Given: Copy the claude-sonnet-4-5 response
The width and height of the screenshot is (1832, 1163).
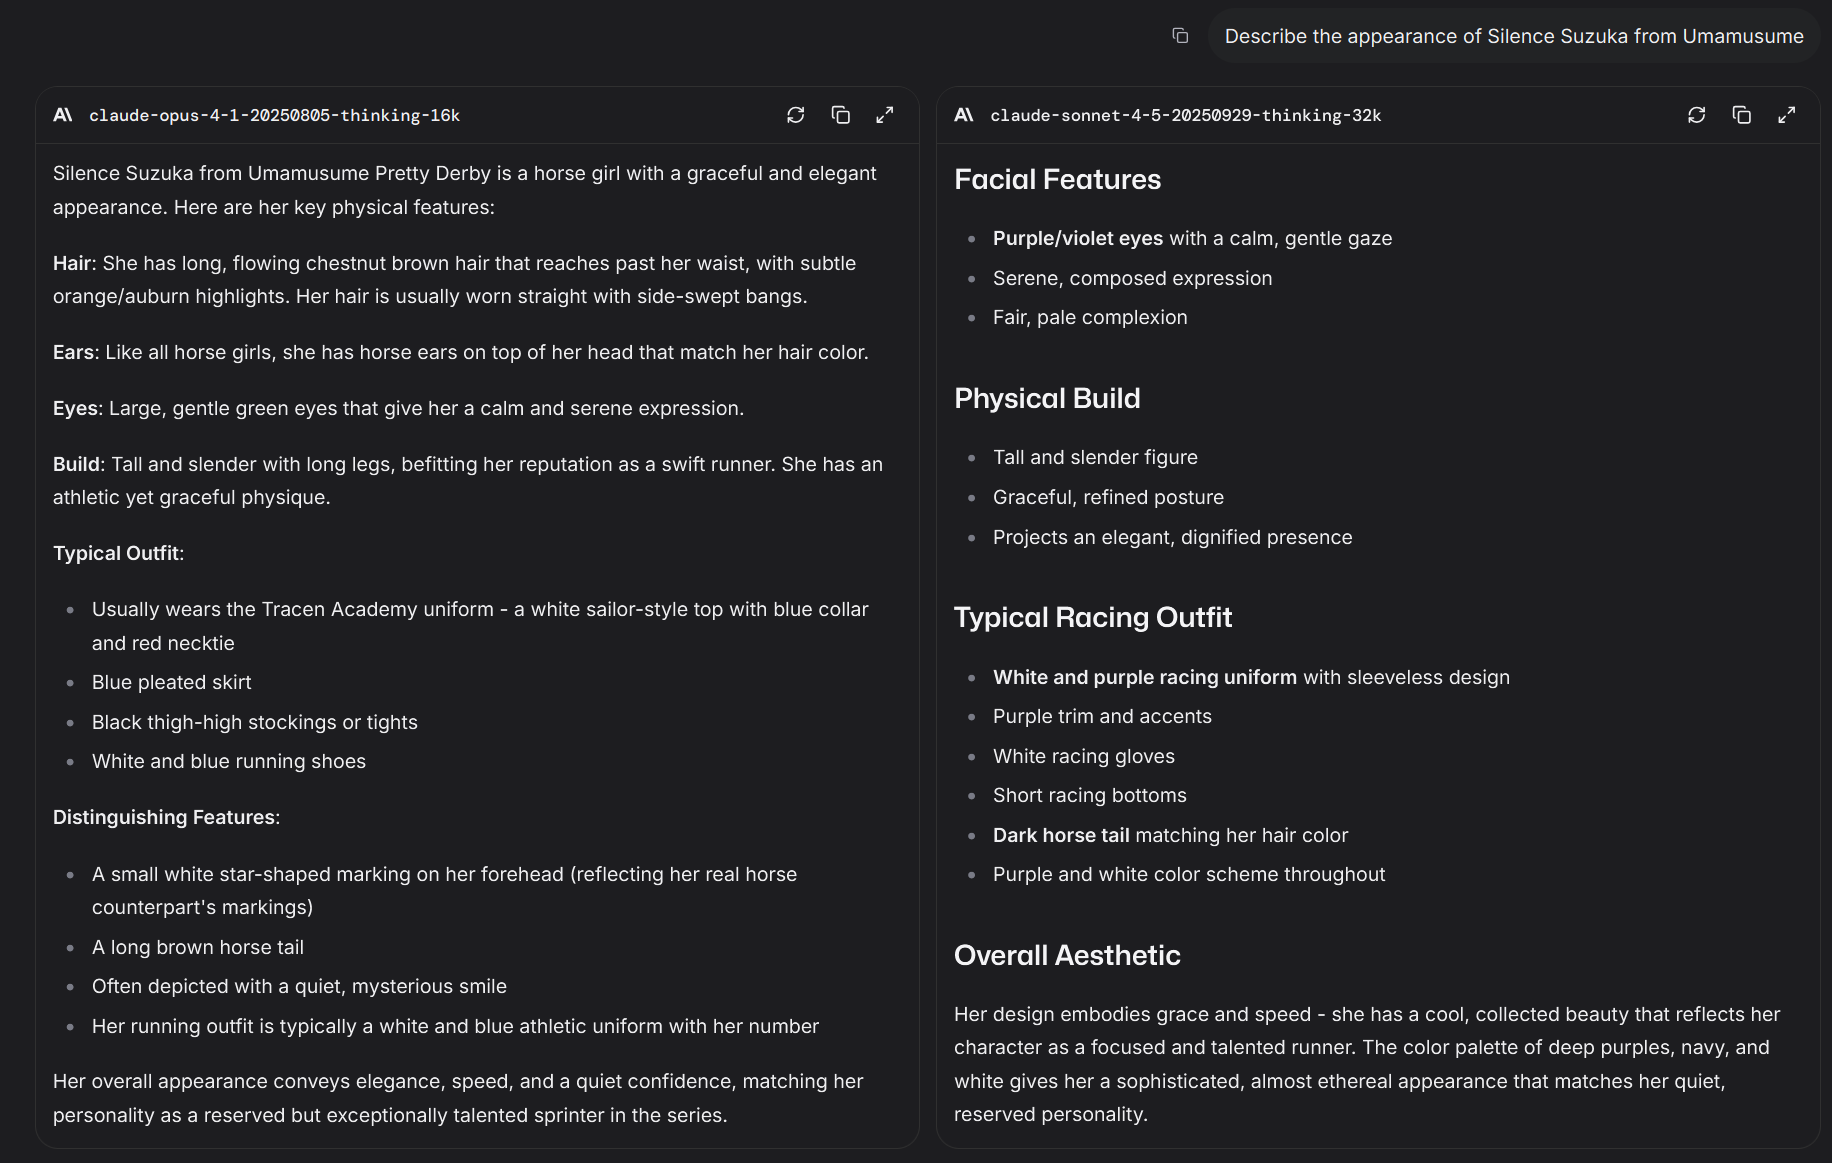Looking at the screenshot, I should pyautogui.click(x=1742, y=115).
